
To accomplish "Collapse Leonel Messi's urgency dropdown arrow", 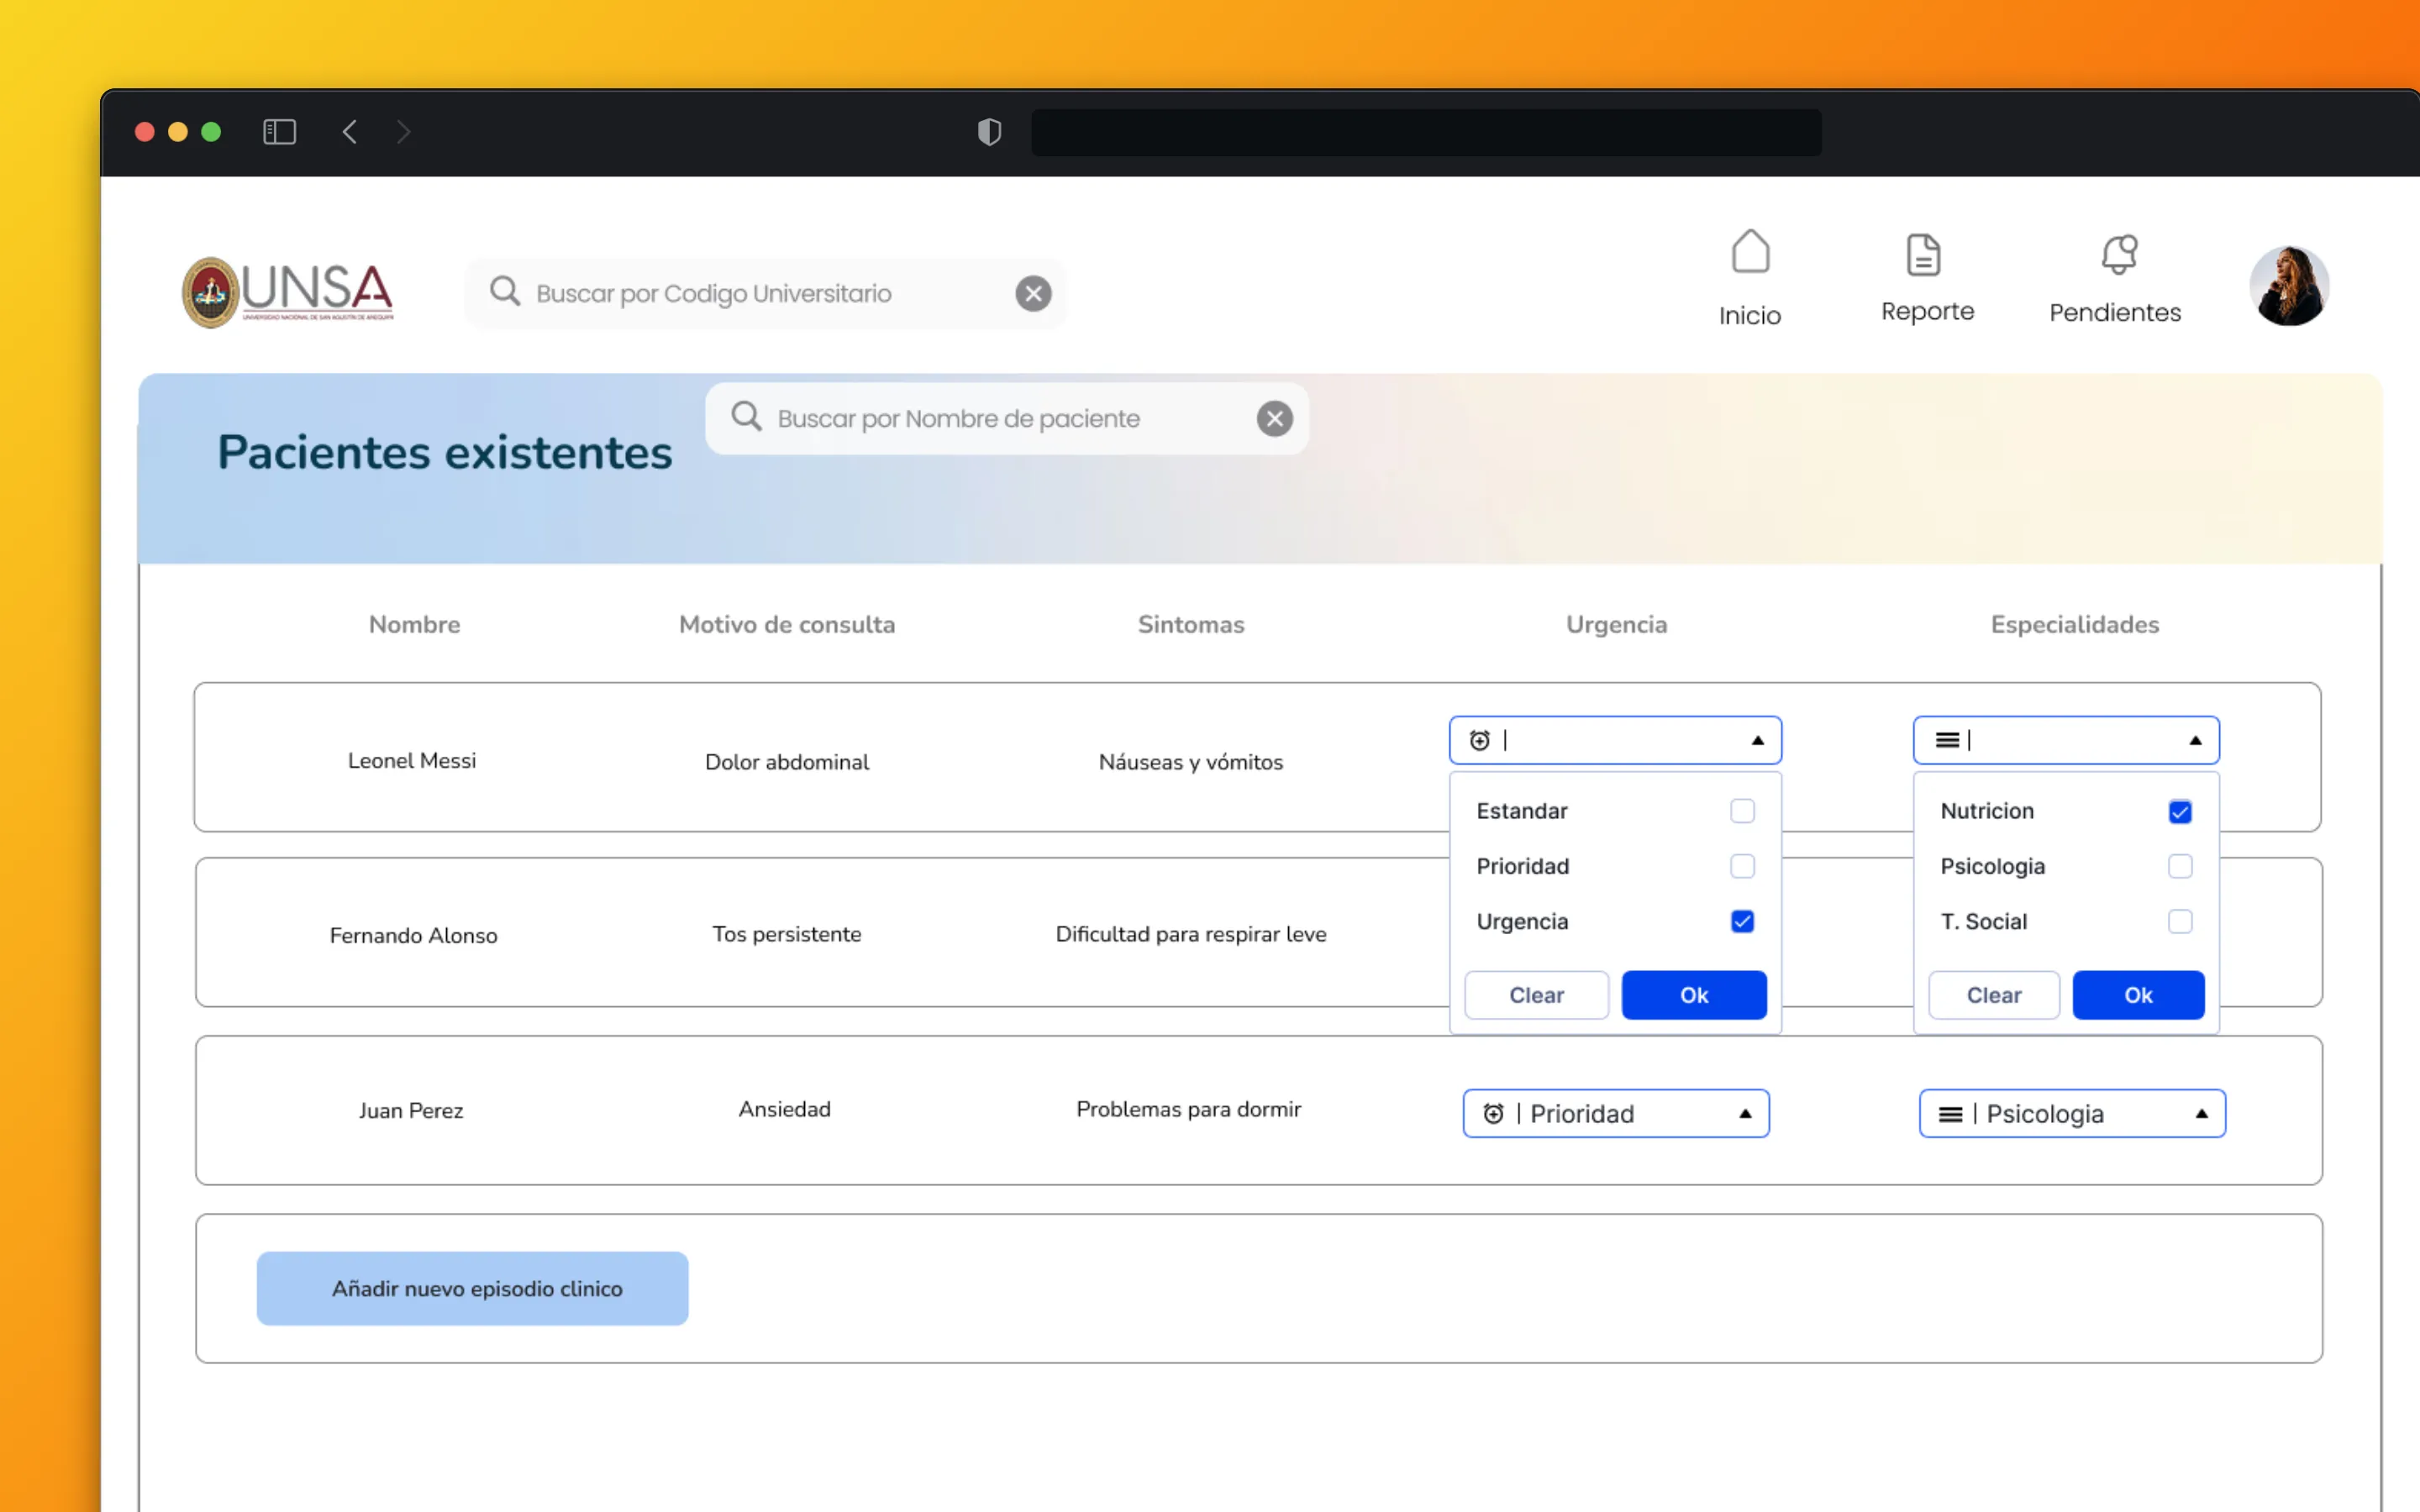I will (1757, 740).
